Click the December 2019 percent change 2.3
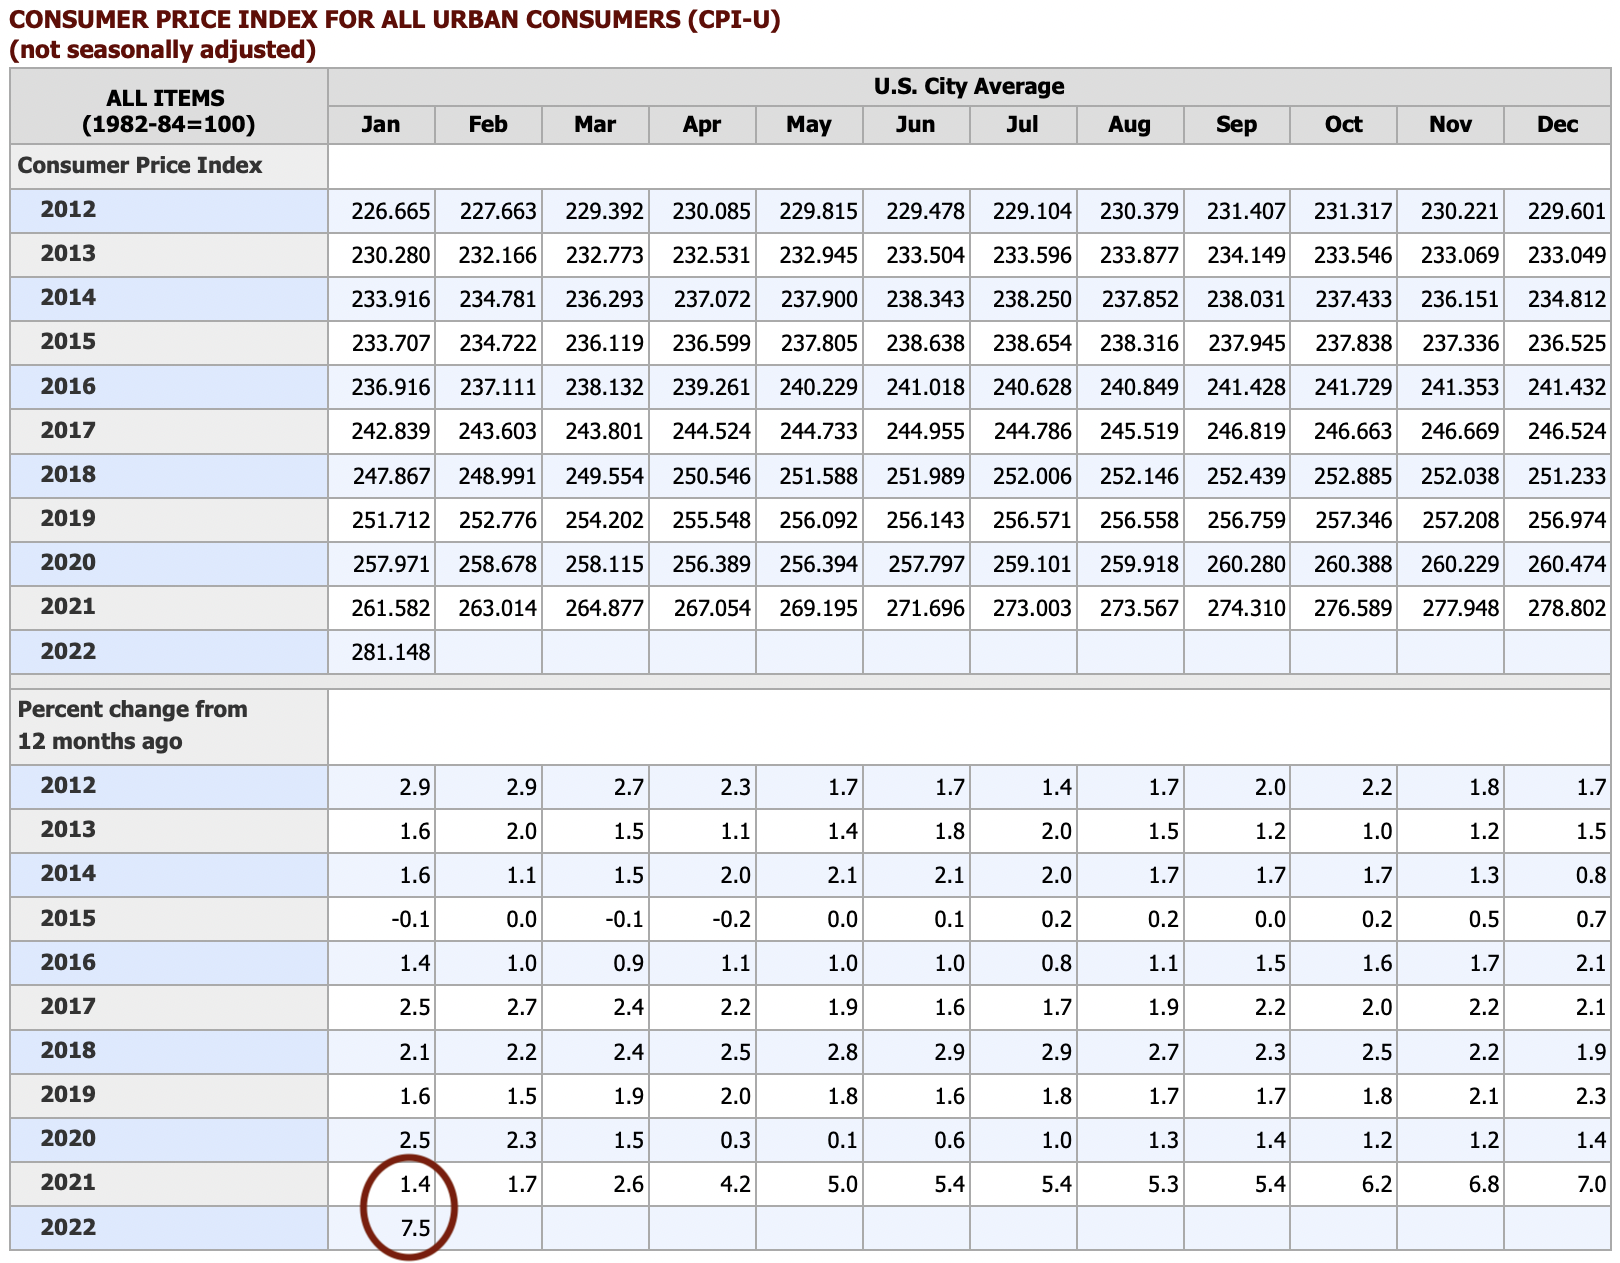This screenshot has width=1620, height=1263. click(x=1591, y=1097)
